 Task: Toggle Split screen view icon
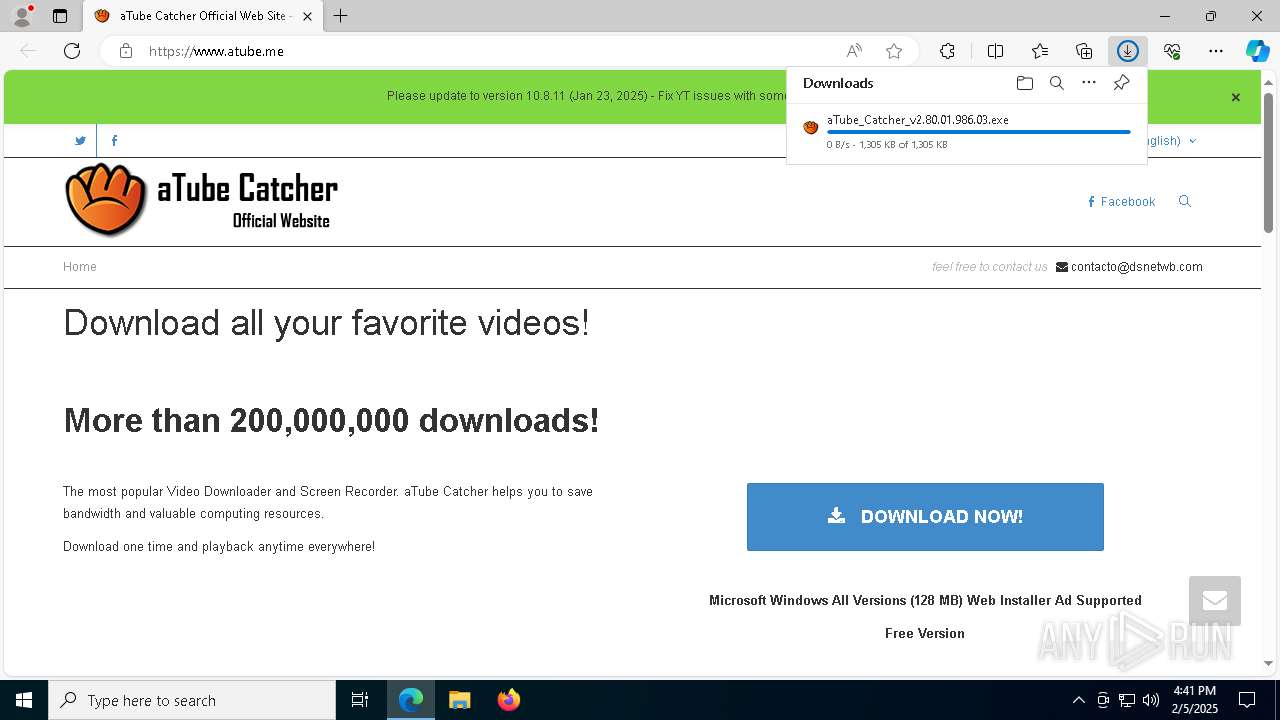click(x=996, y=51)
